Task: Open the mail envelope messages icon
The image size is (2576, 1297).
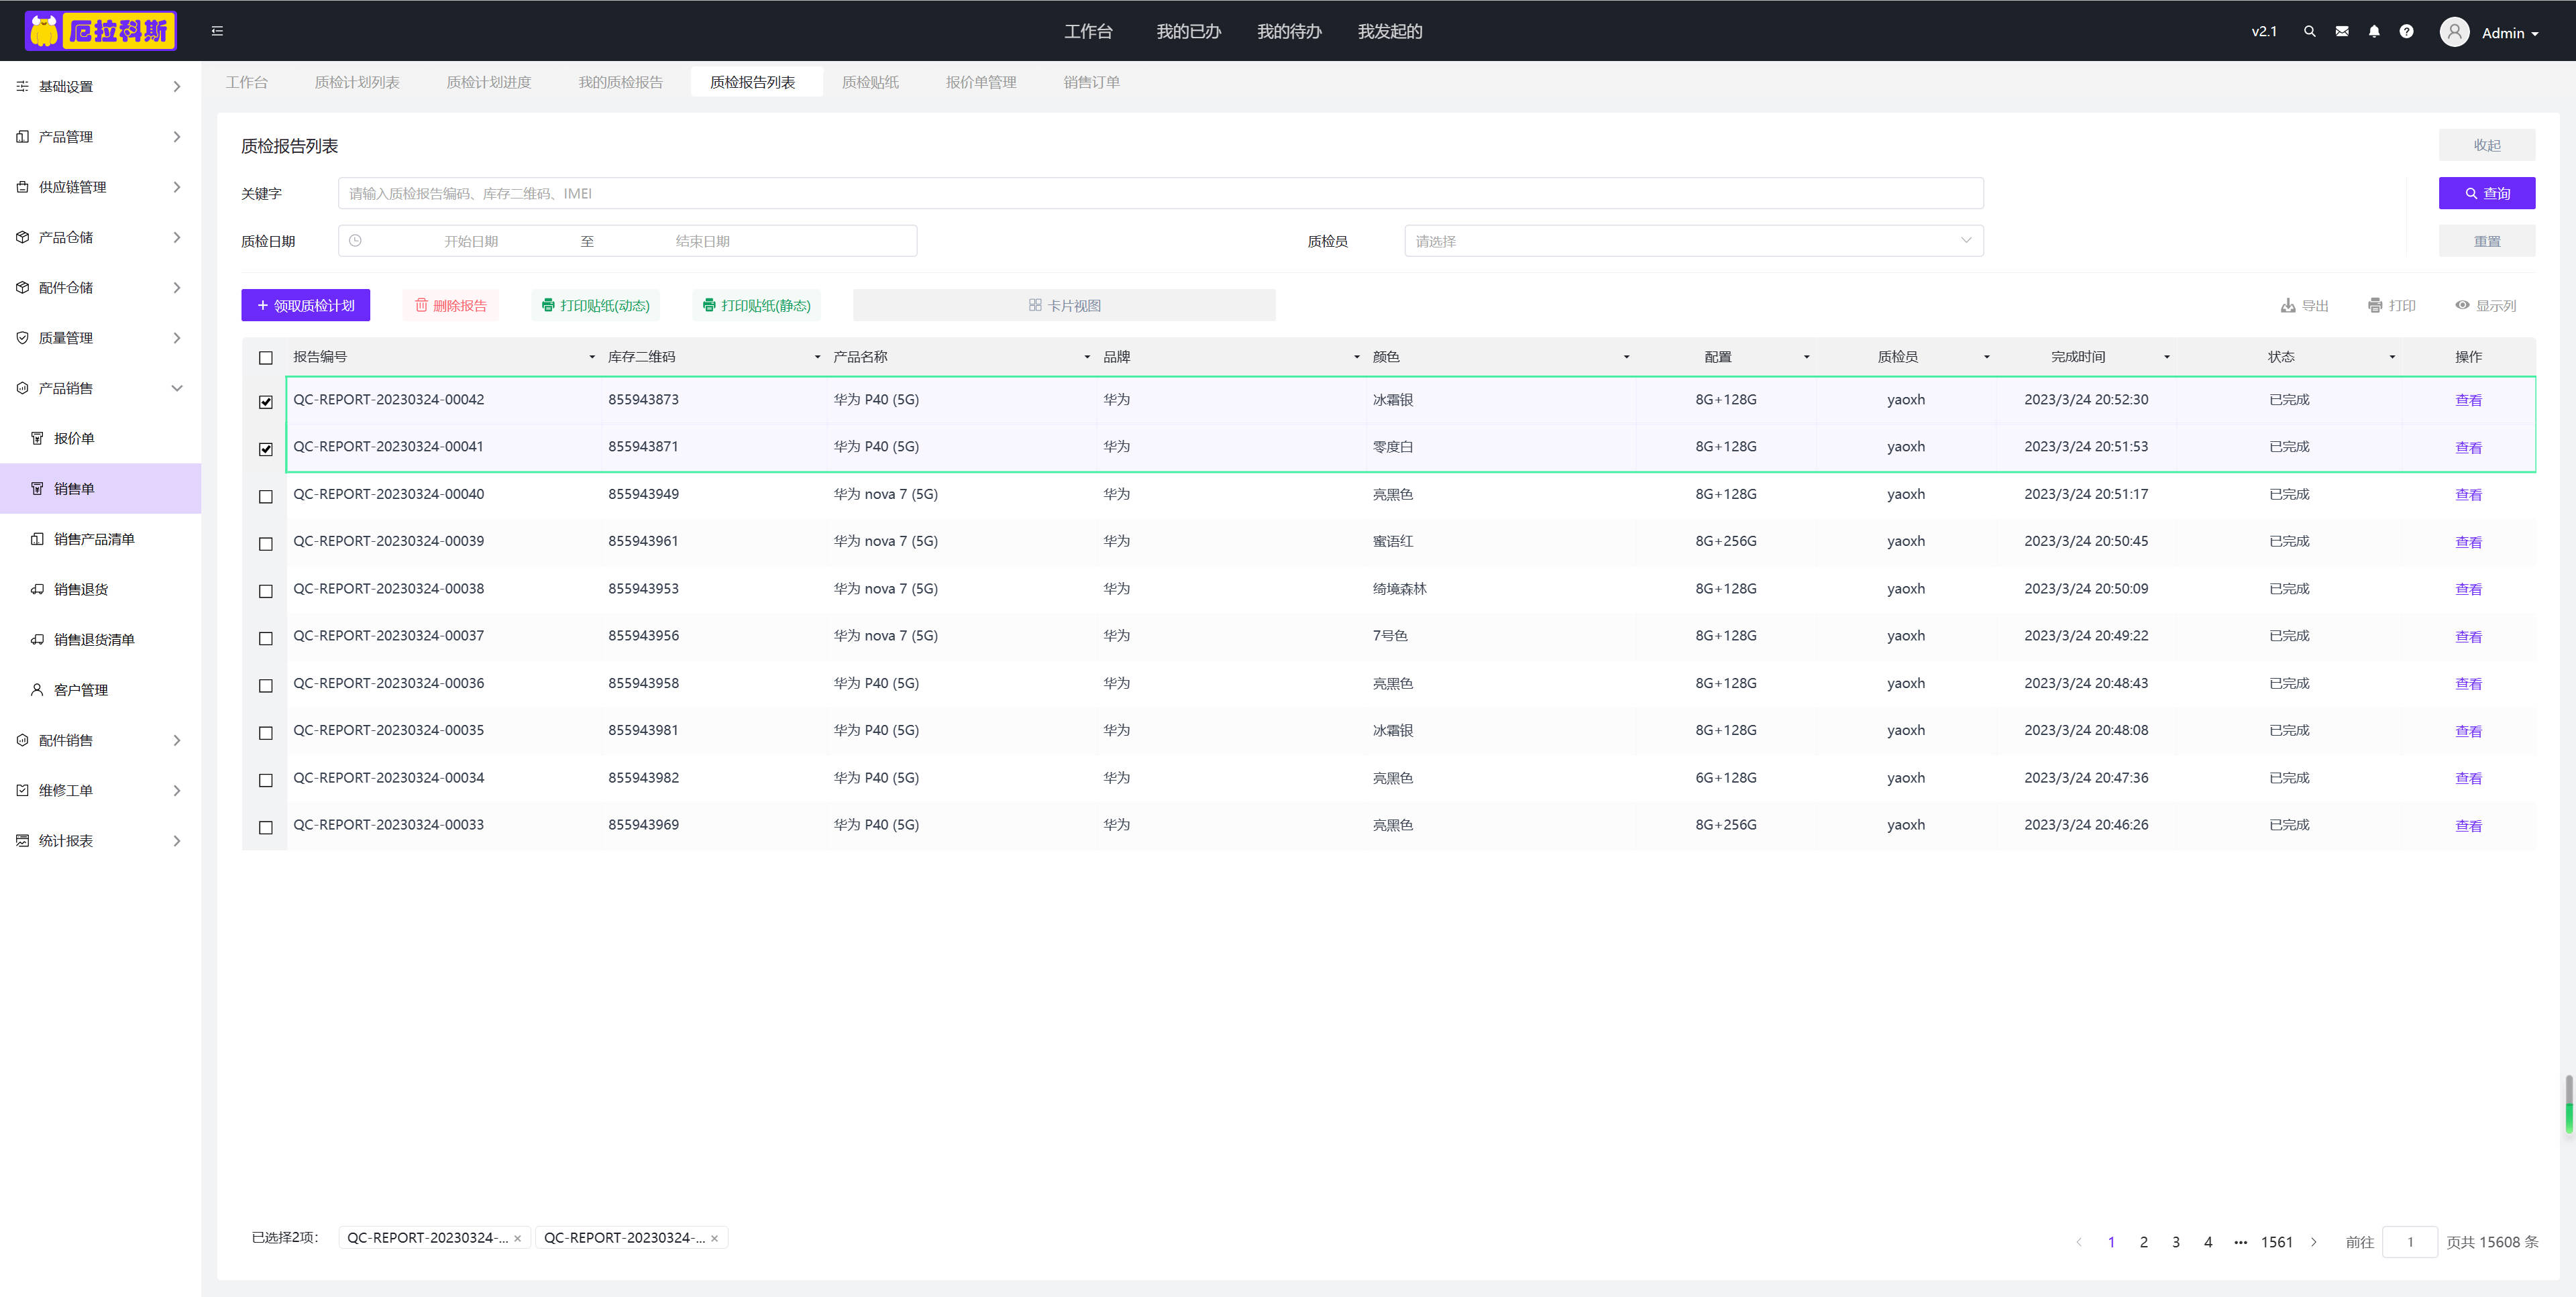Action: pos(2341,31)
